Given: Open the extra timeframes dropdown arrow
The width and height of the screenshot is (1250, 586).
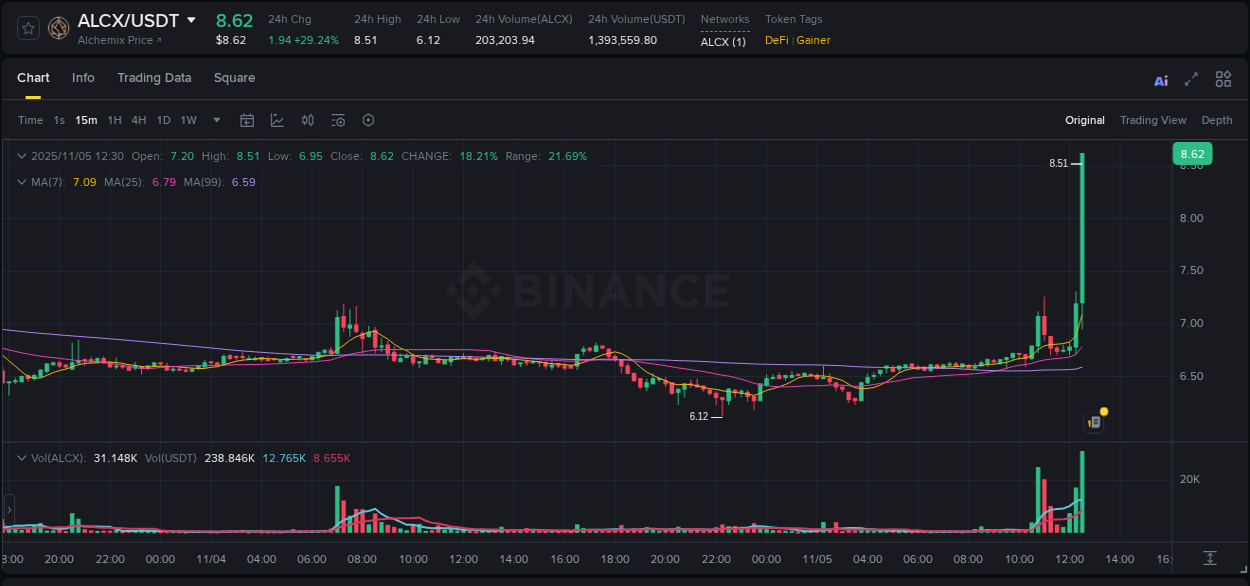Looking at the screenshot, I should click(216, 120).
